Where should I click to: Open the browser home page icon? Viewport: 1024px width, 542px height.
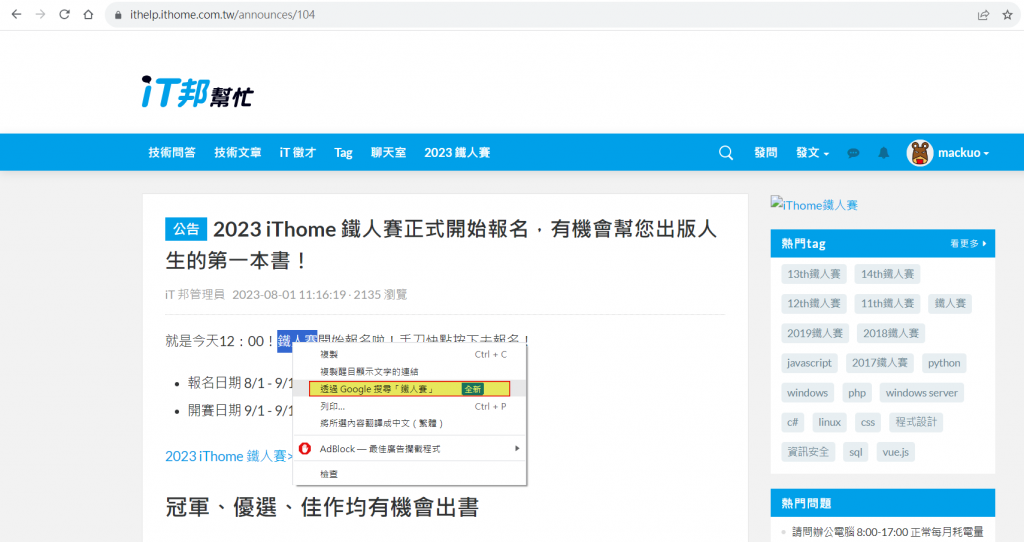click(88, 14)
